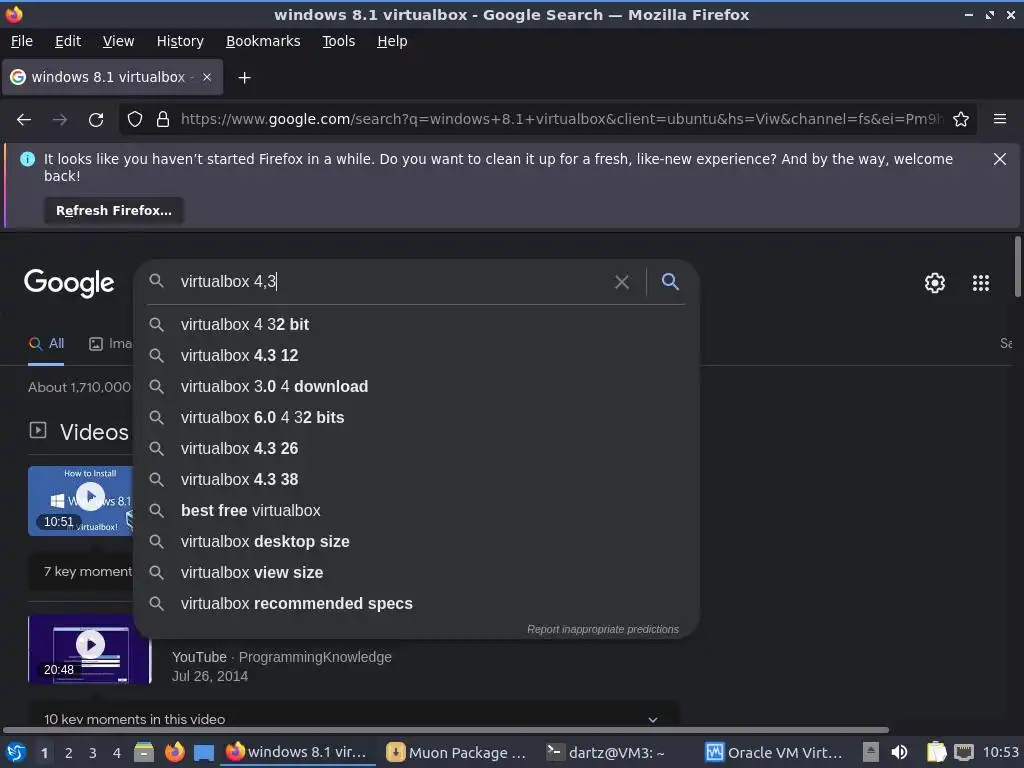Viewport: 1024px width, 768px height.
Task: Choose suggestion virtualbox 3.0 4 download
Action: coord(417,387)
